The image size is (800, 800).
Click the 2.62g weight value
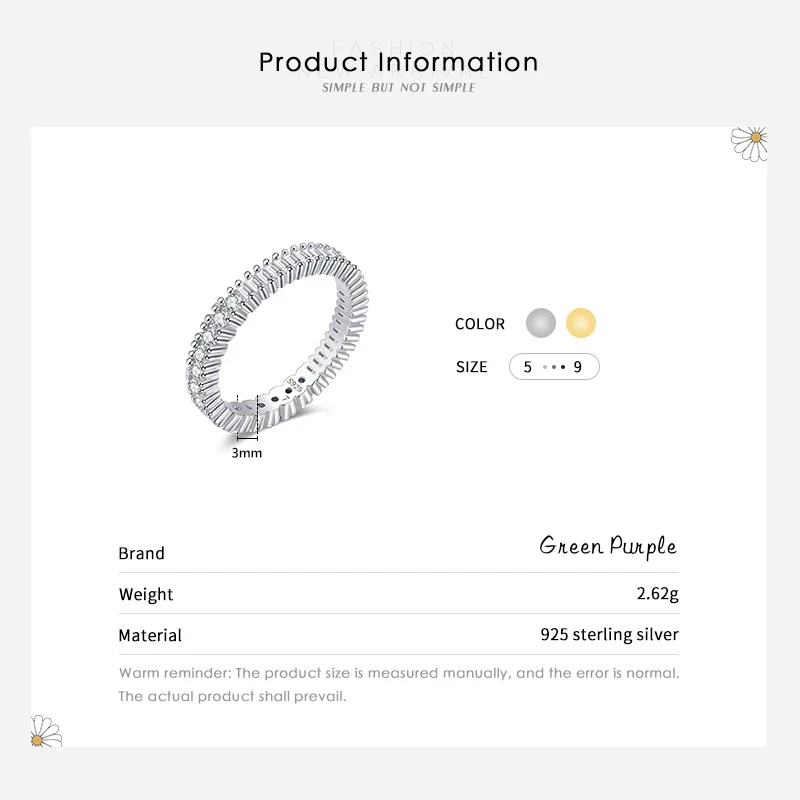coord(657,594)
